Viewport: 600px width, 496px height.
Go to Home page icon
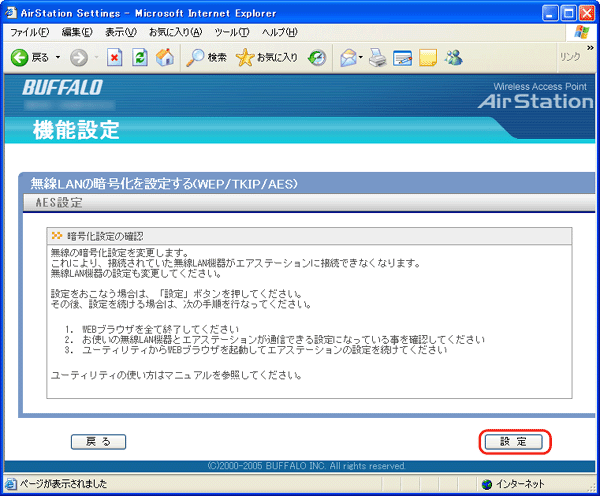[163, 58]
